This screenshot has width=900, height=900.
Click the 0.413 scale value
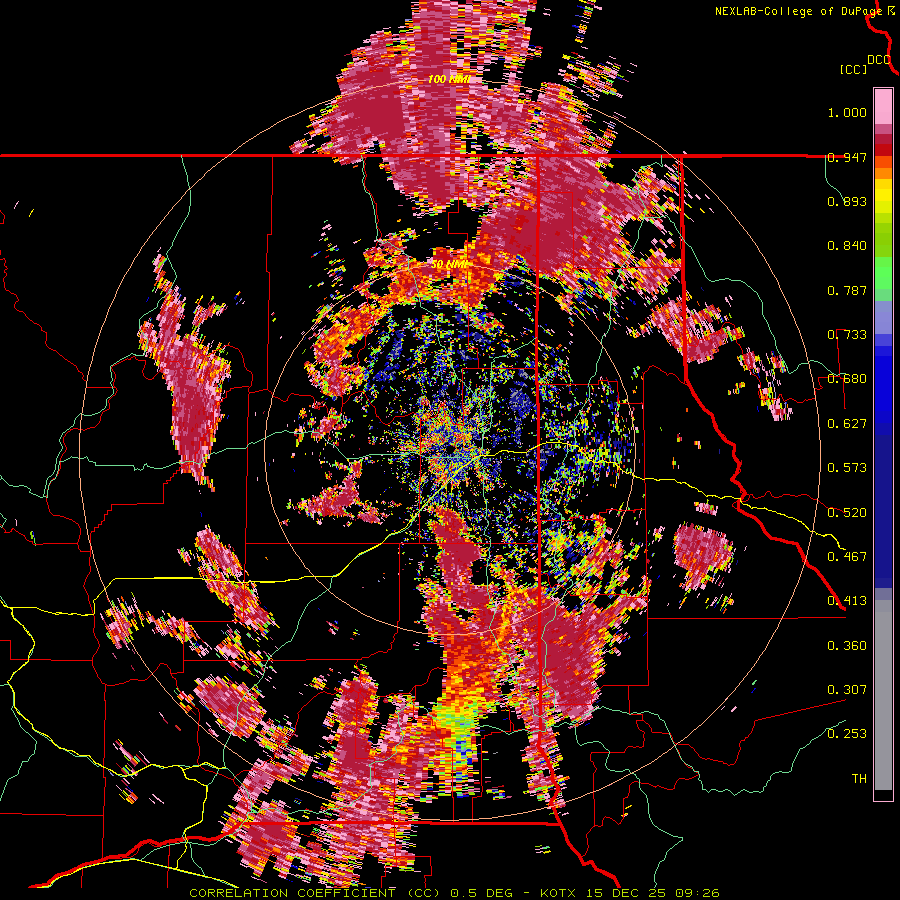(x=847, y=601)
